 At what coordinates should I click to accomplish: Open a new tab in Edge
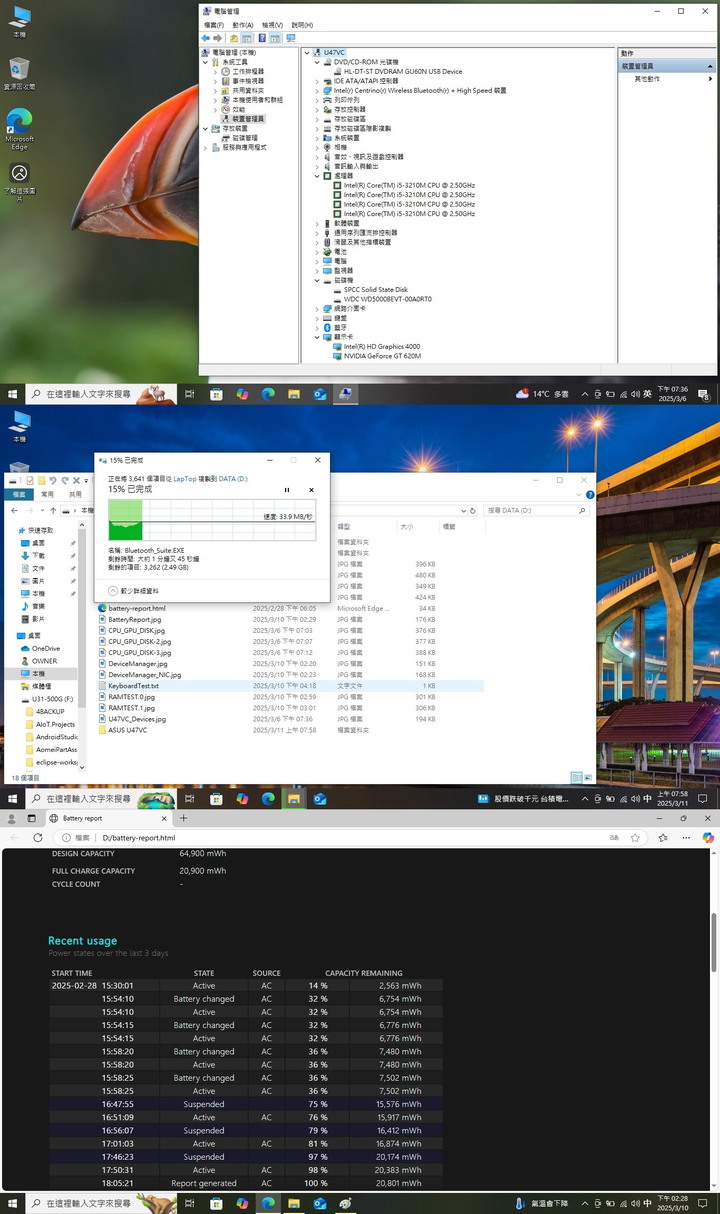183,818
